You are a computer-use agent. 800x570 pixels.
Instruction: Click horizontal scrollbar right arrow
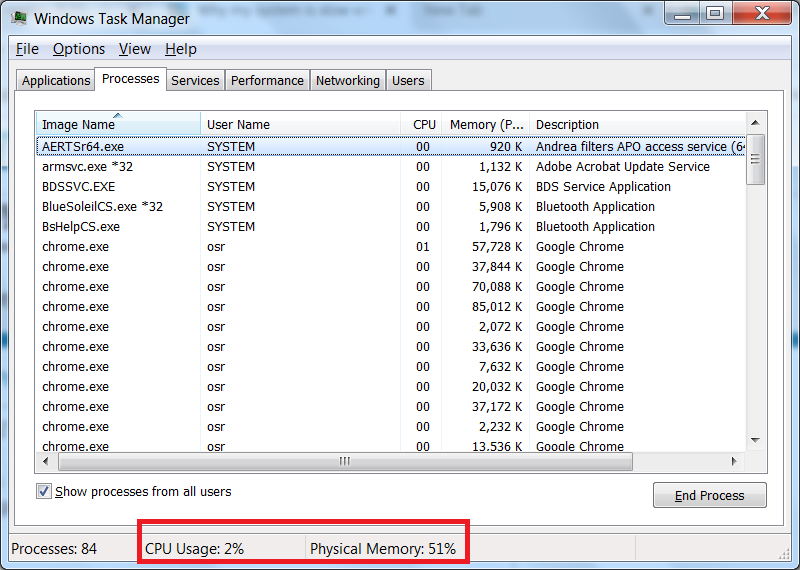[734, 461]
